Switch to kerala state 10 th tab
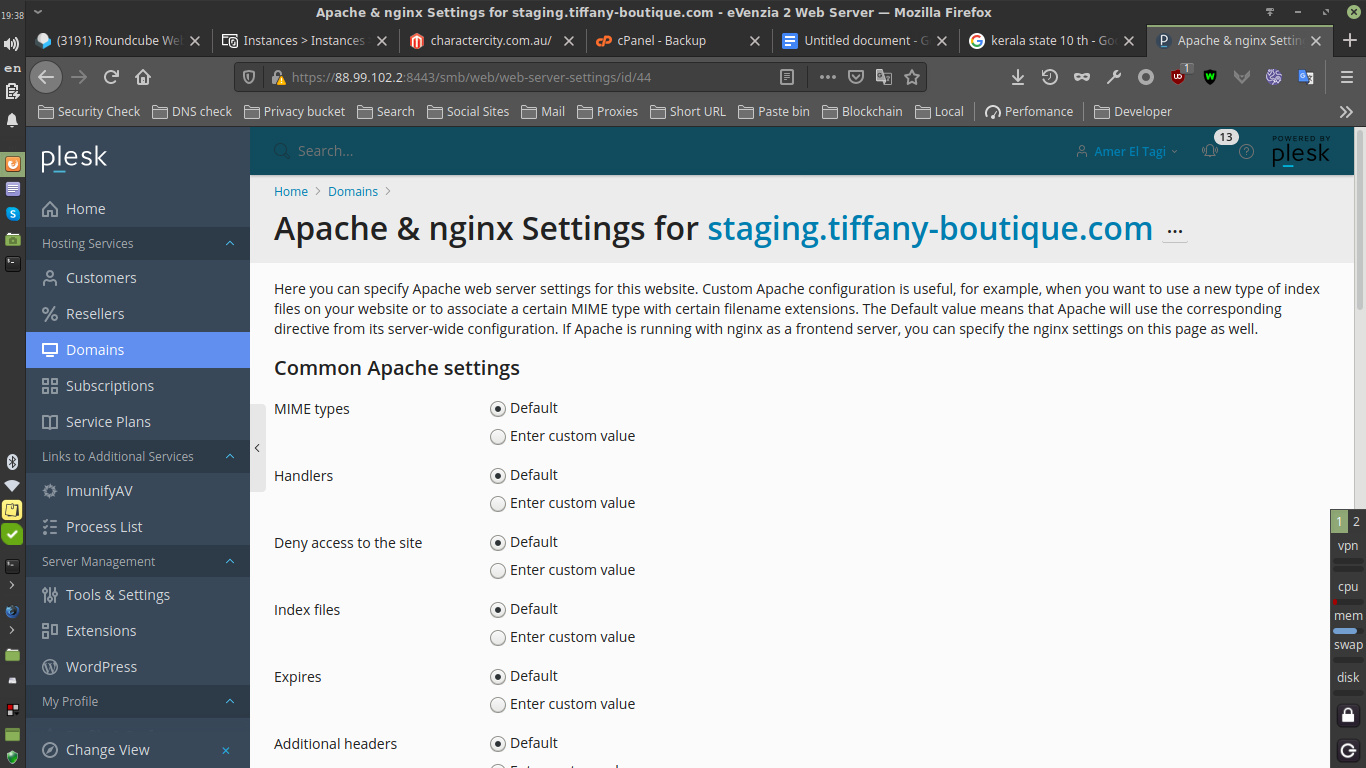1366x768 pixels. 1053,41
